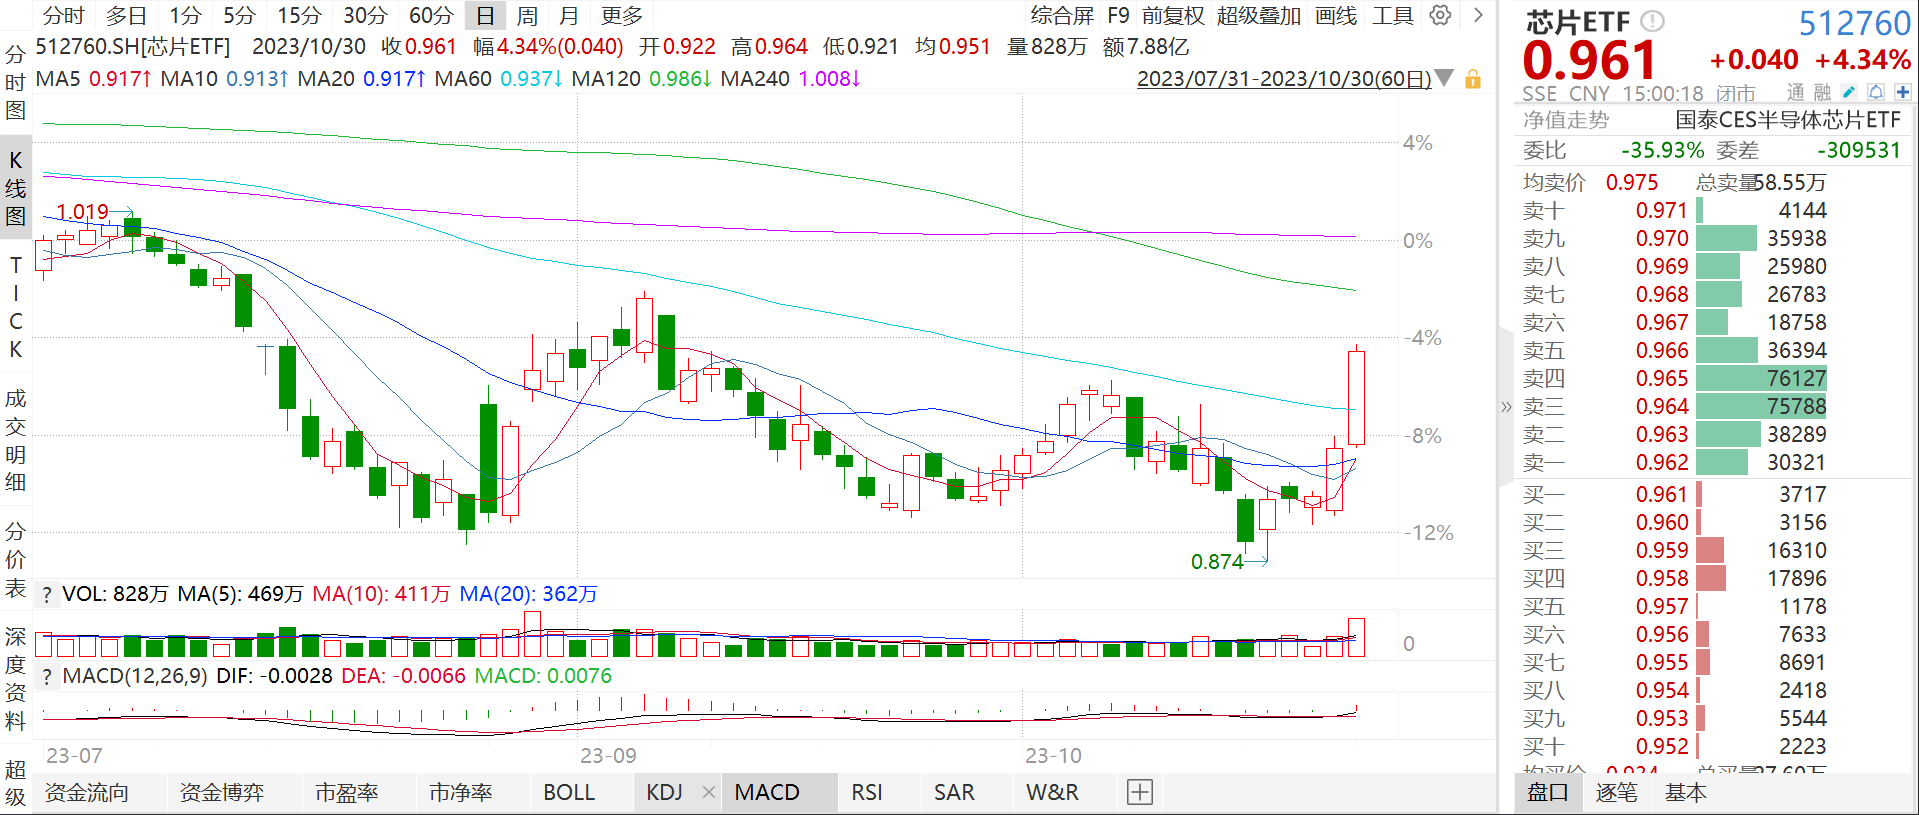Toggle the date range lock icon
The image size is (1919, 815).
pyautogui.click(x=1472, y=79)
